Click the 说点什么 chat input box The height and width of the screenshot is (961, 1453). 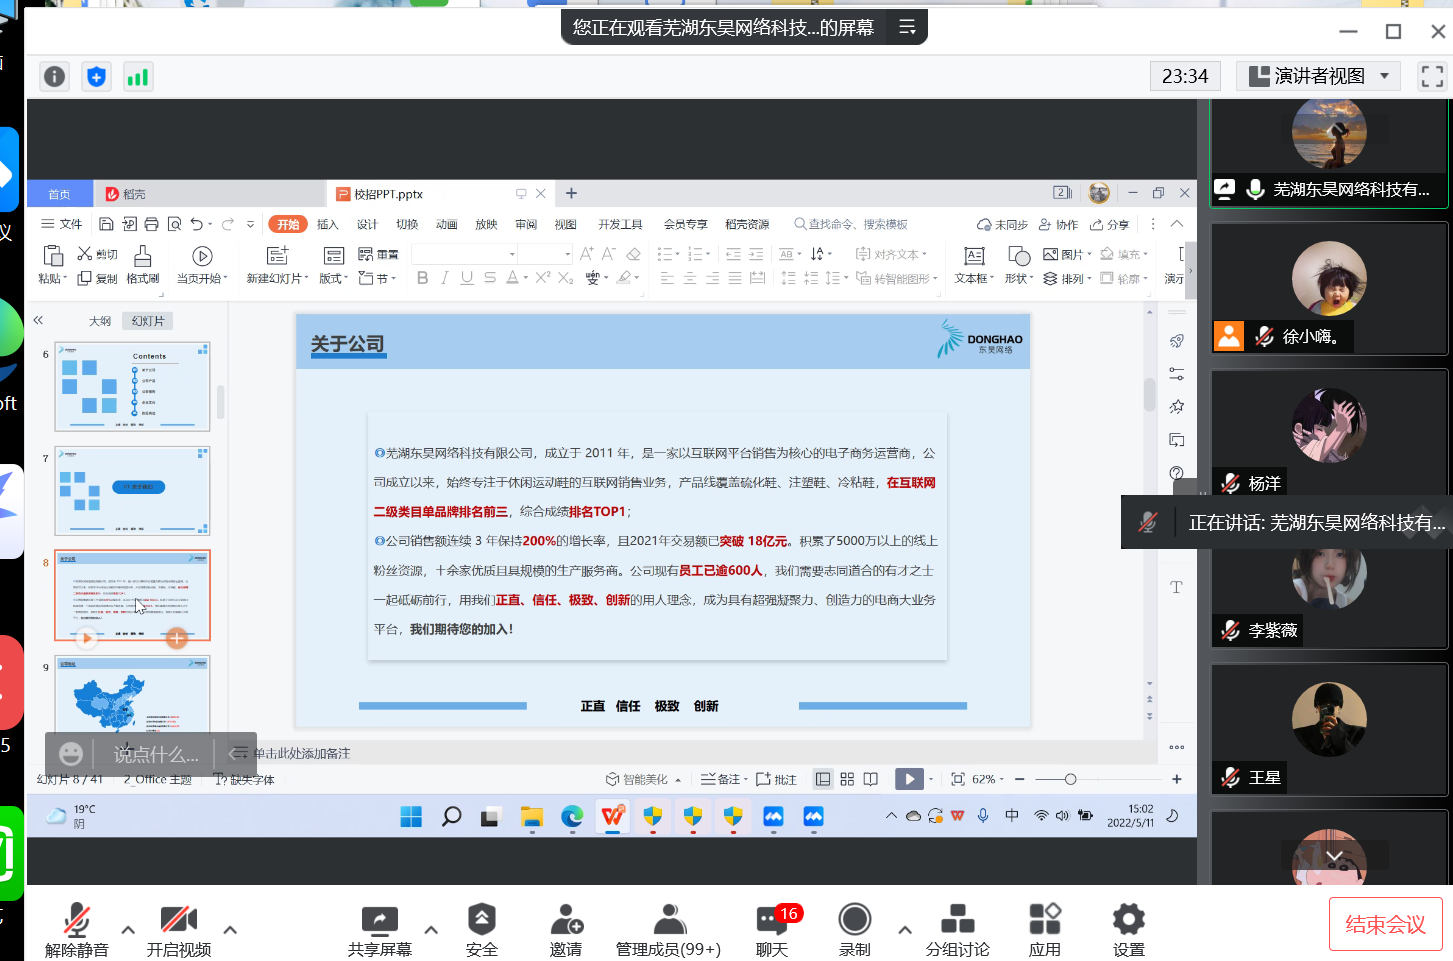coord(156,754)
